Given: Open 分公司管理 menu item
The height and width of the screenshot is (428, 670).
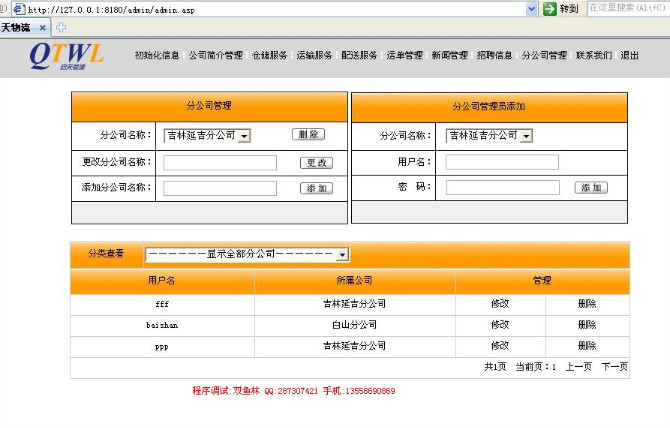Looking at the screenshot, I should point(544,55).
